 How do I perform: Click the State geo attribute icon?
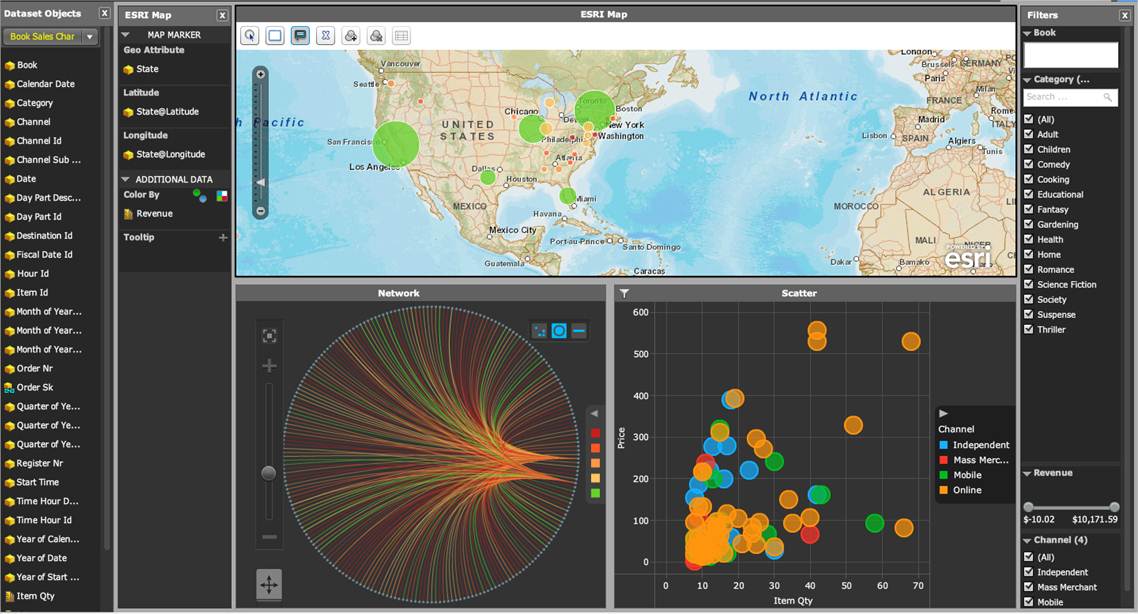coord(128,70)
